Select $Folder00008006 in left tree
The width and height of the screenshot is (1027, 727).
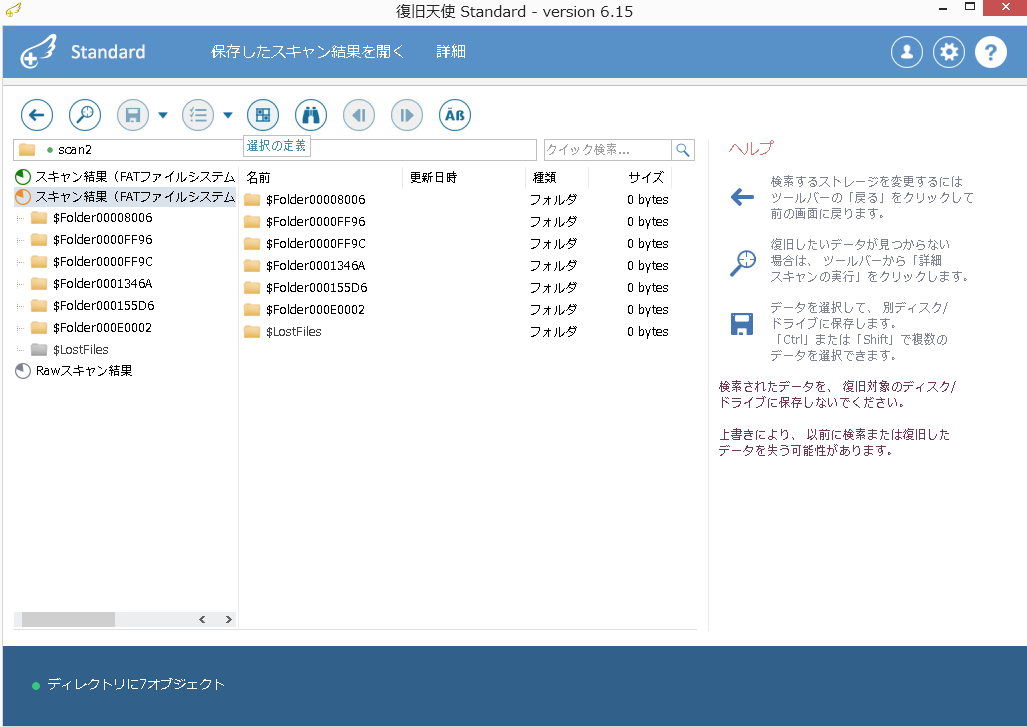(x=92, y=218)
